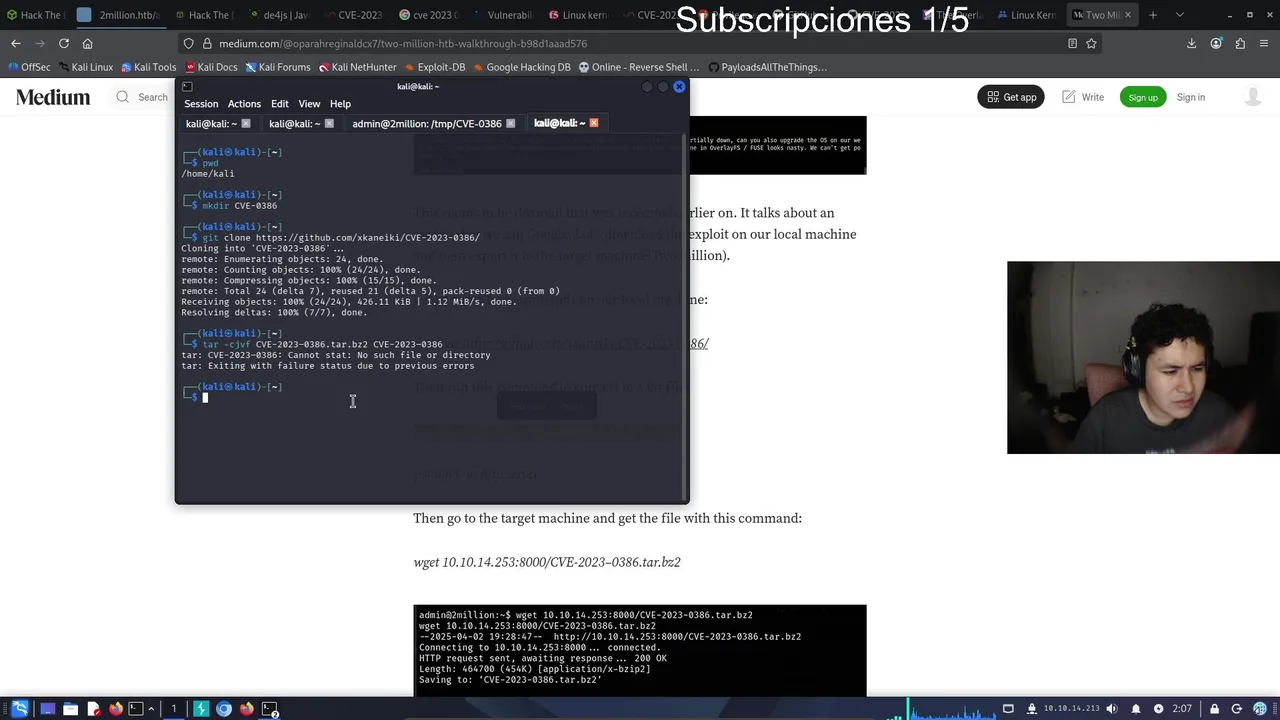The image size is (1280, 720).
Task: Open the PayloadsAllTheThings bookmark
Action: pos(767,67)
